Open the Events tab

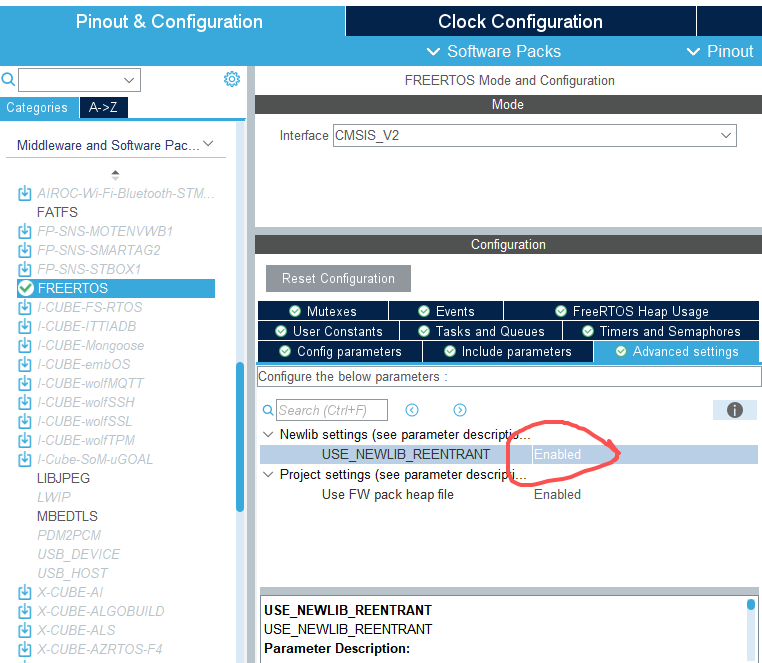pyautogui.click(x=446, y=311)
